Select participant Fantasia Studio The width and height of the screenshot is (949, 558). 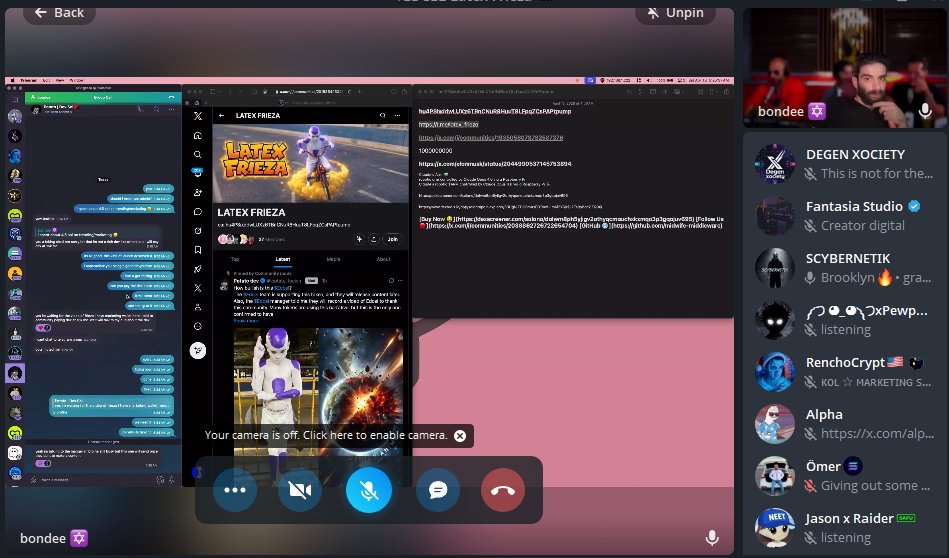(x=845, y=215)
